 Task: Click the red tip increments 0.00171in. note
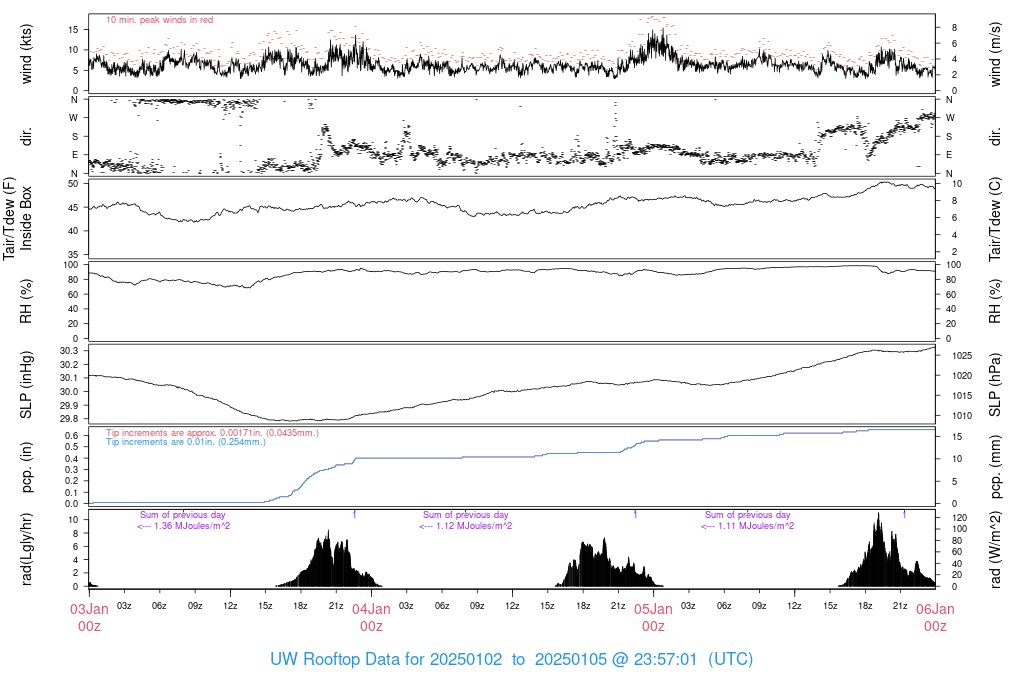coord(212,433)
